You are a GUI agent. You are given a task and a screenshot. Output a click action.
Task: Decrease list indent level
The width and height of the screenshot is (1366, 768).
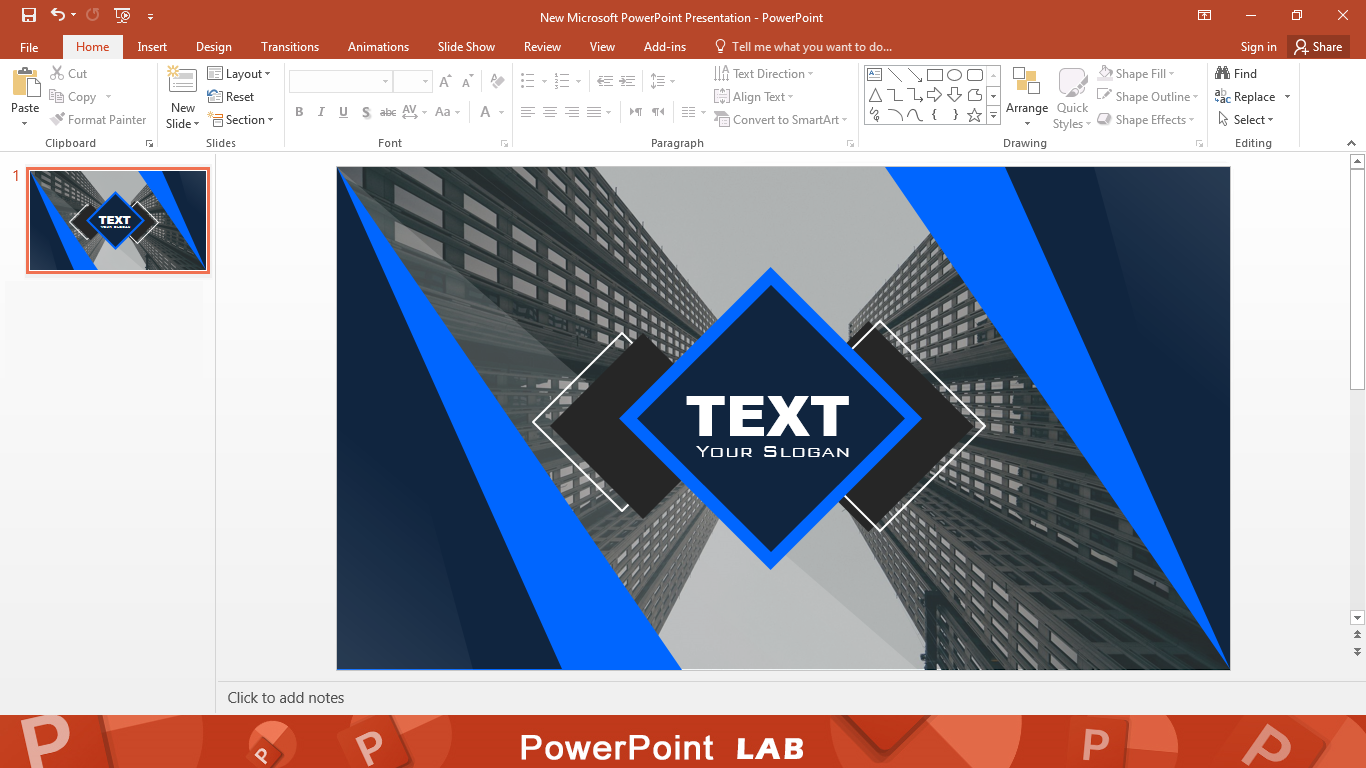click(605, 81)
